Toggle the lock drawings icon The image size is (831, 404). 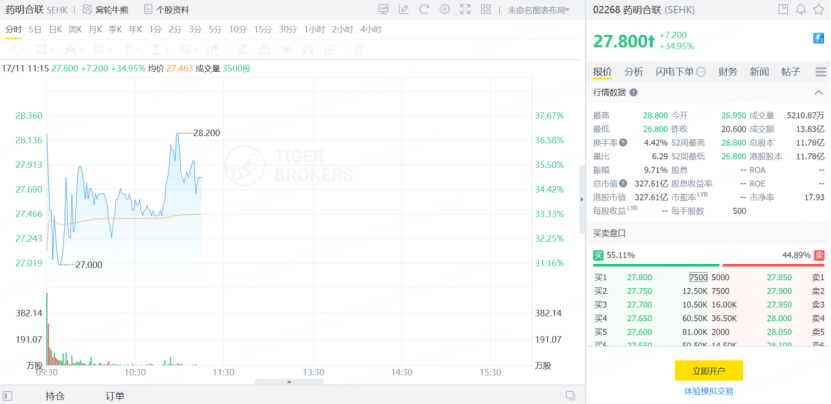click(264, 49)
